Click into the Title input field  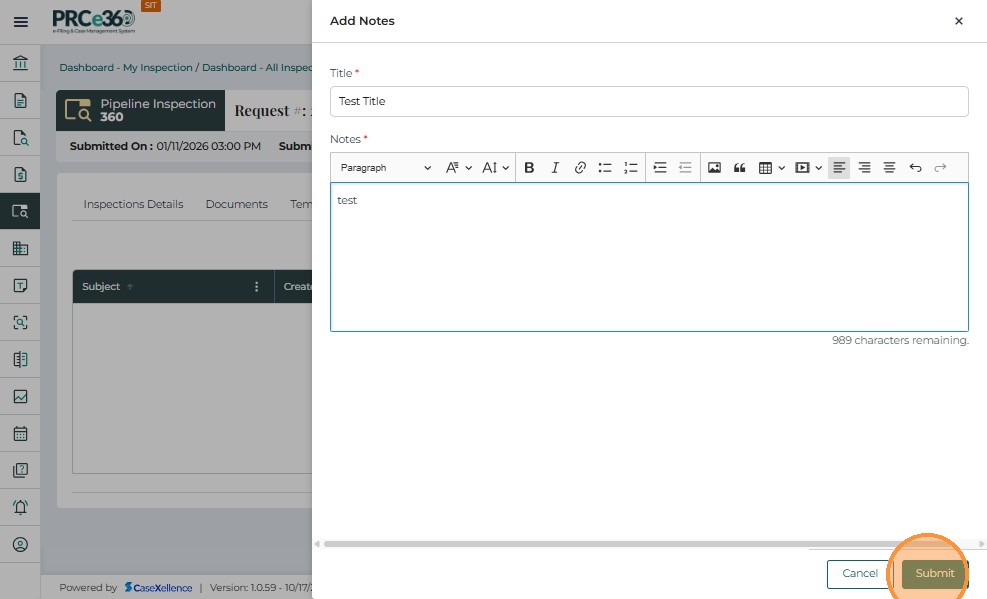649,101
